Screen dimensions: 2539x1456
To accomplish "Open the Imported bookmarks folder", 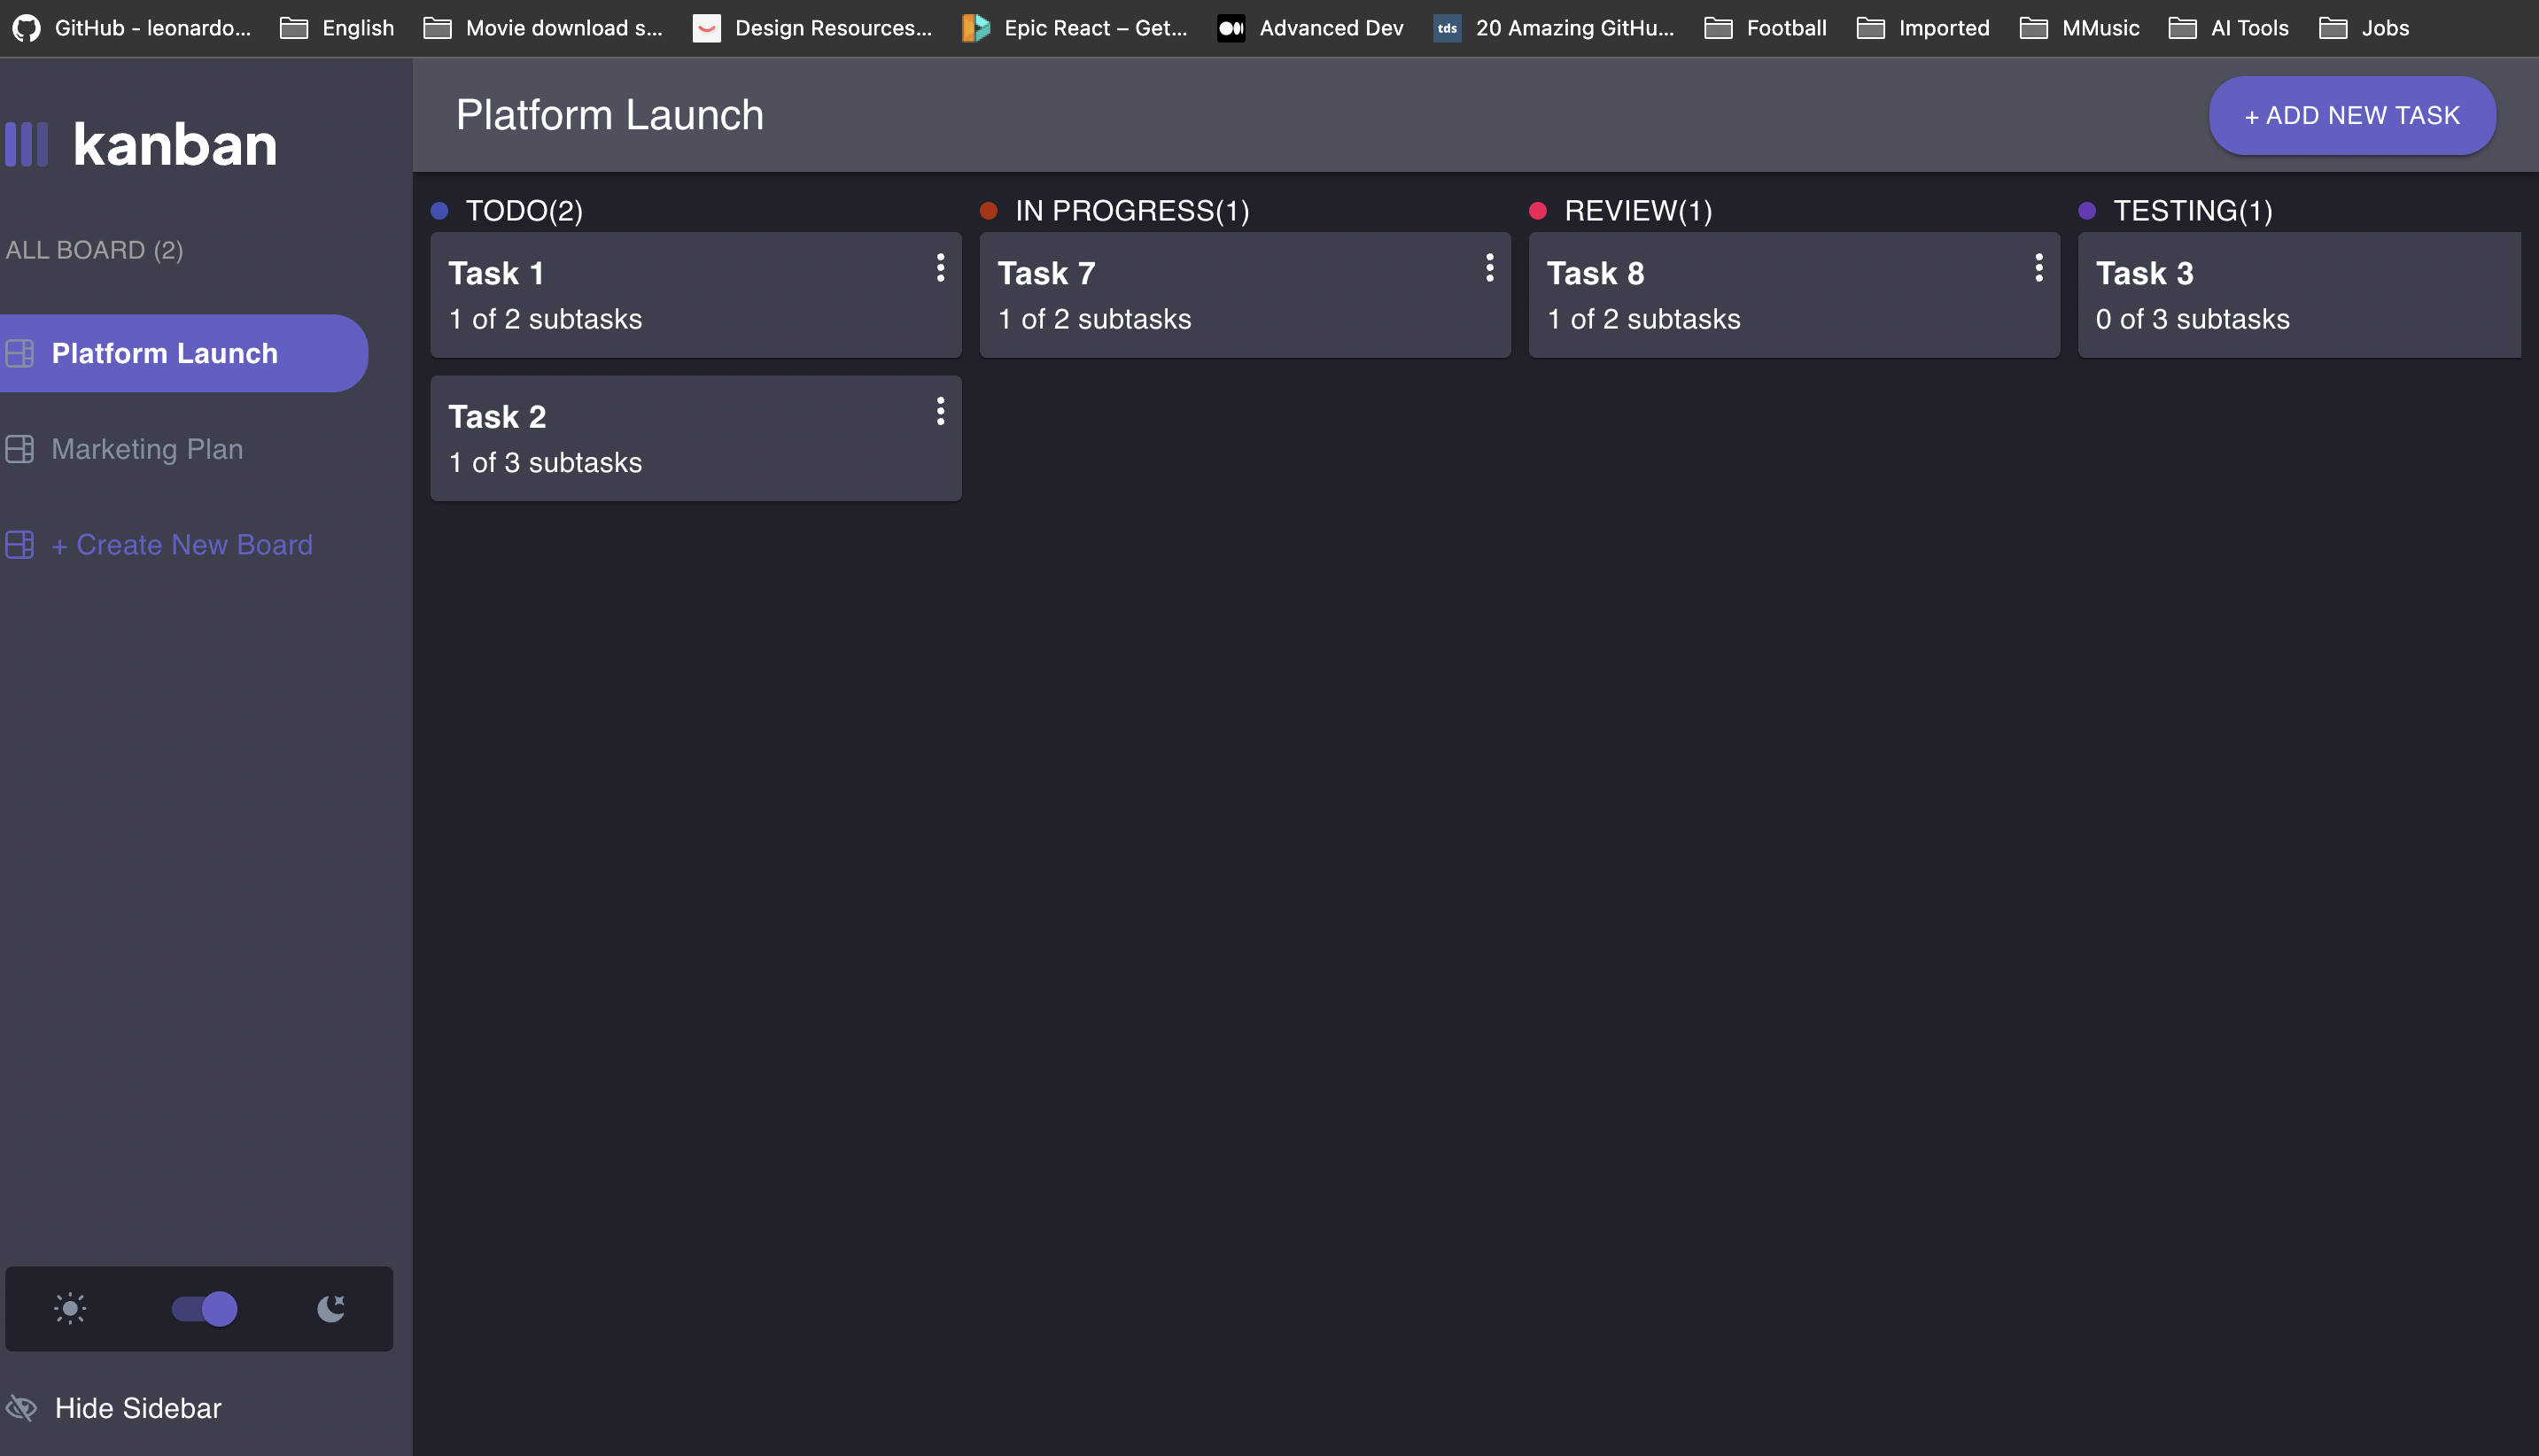I will 1923,28.
